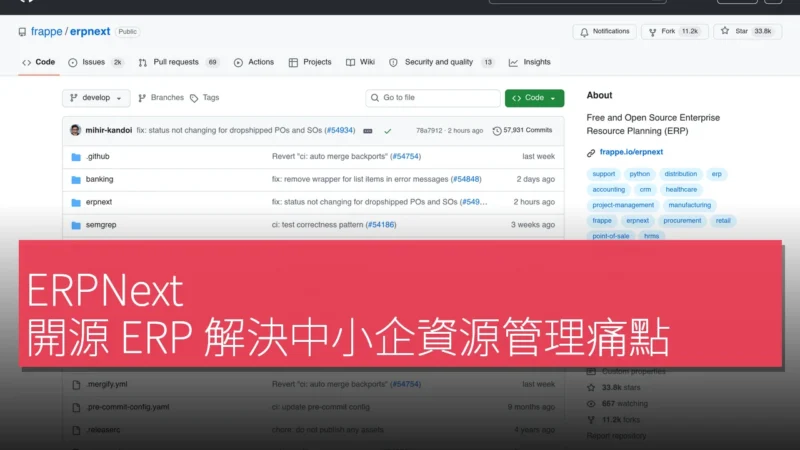Open mihir-kandoi's avatar

(76, 130)
